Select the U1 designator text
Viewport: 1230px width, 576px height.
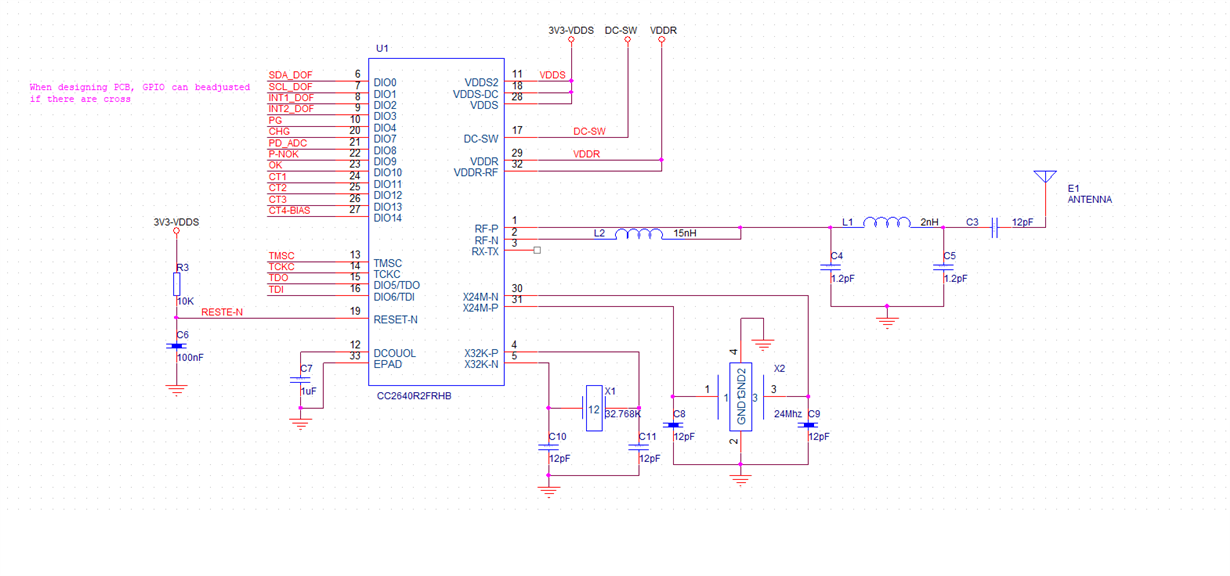(382, 49)
